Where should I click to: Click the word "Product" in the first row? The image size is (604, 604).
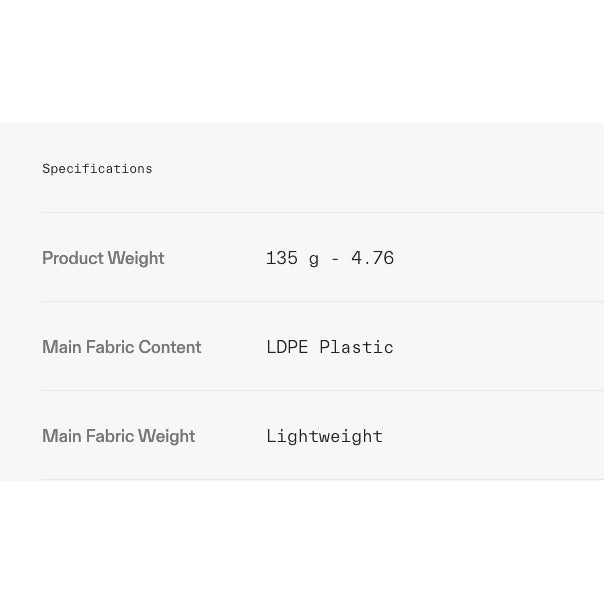(73, 258)
